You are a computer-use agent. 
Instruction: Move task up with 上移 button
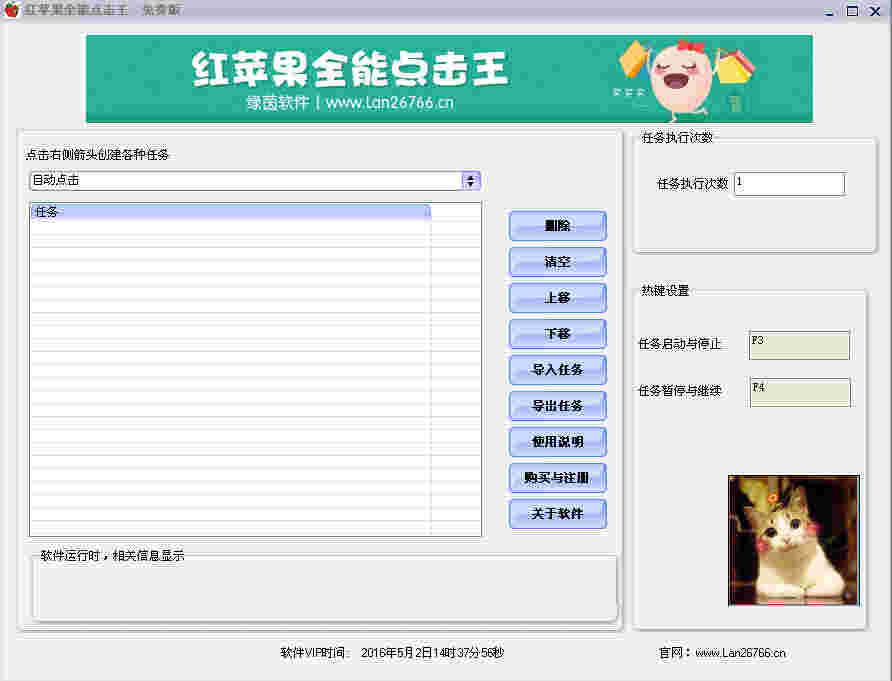pyautogui.click(x=557, y=298)
